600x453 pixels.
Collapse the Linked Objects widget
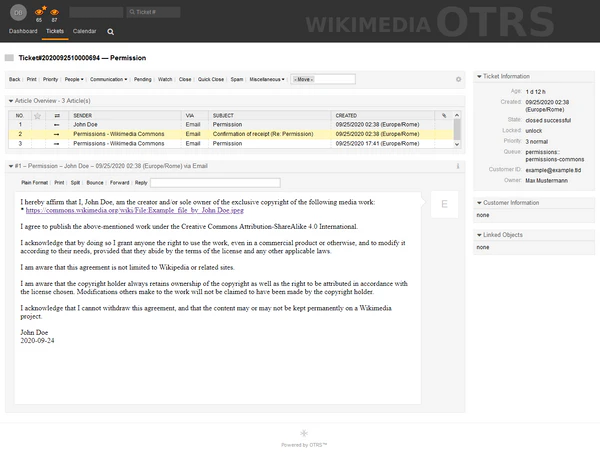[x=478, y=234]
